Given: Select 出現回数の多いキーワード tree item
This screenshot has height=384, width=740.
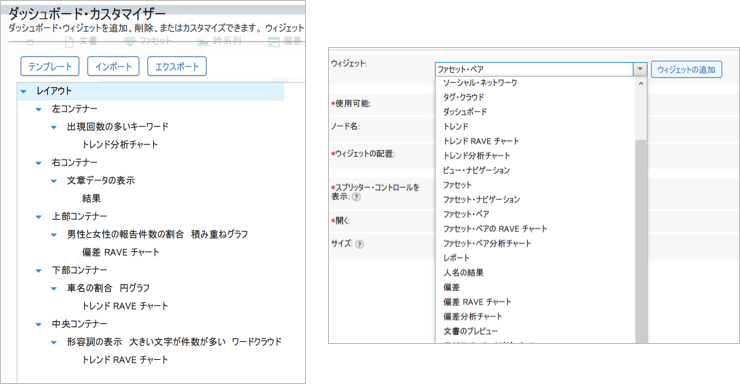Looking at the screenshot, I should click(118, 127).
